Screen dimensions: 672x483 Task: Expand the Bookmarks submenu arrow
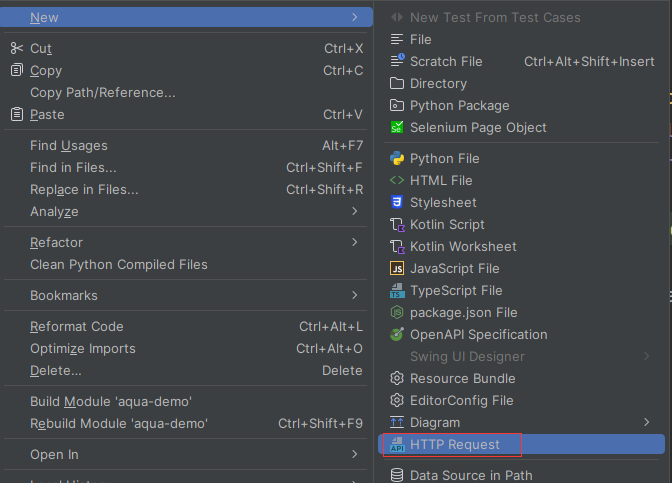coord(354,295)
